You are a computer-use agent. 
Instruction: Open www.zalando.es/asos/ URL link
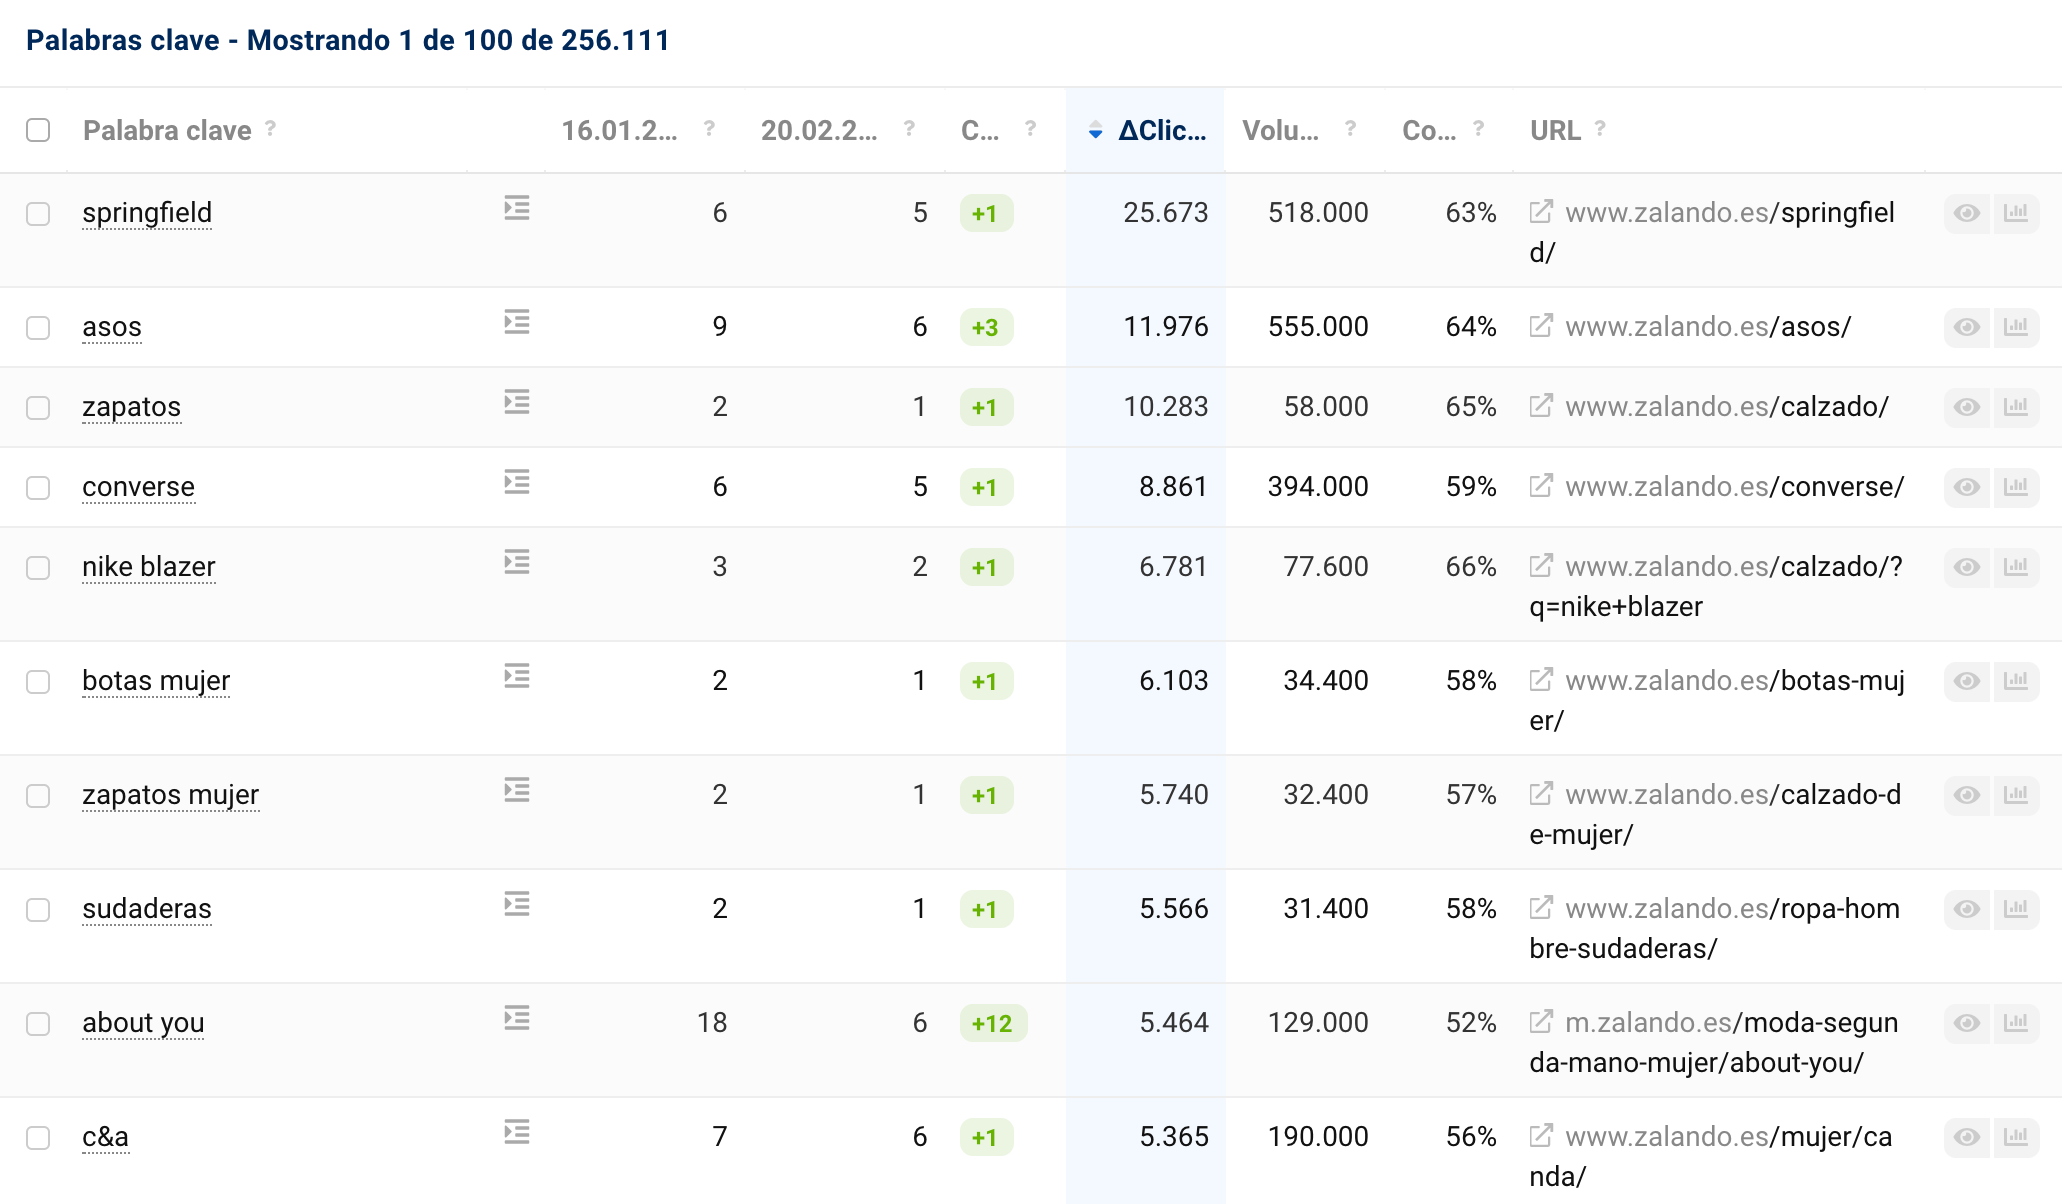point(1708,327)
